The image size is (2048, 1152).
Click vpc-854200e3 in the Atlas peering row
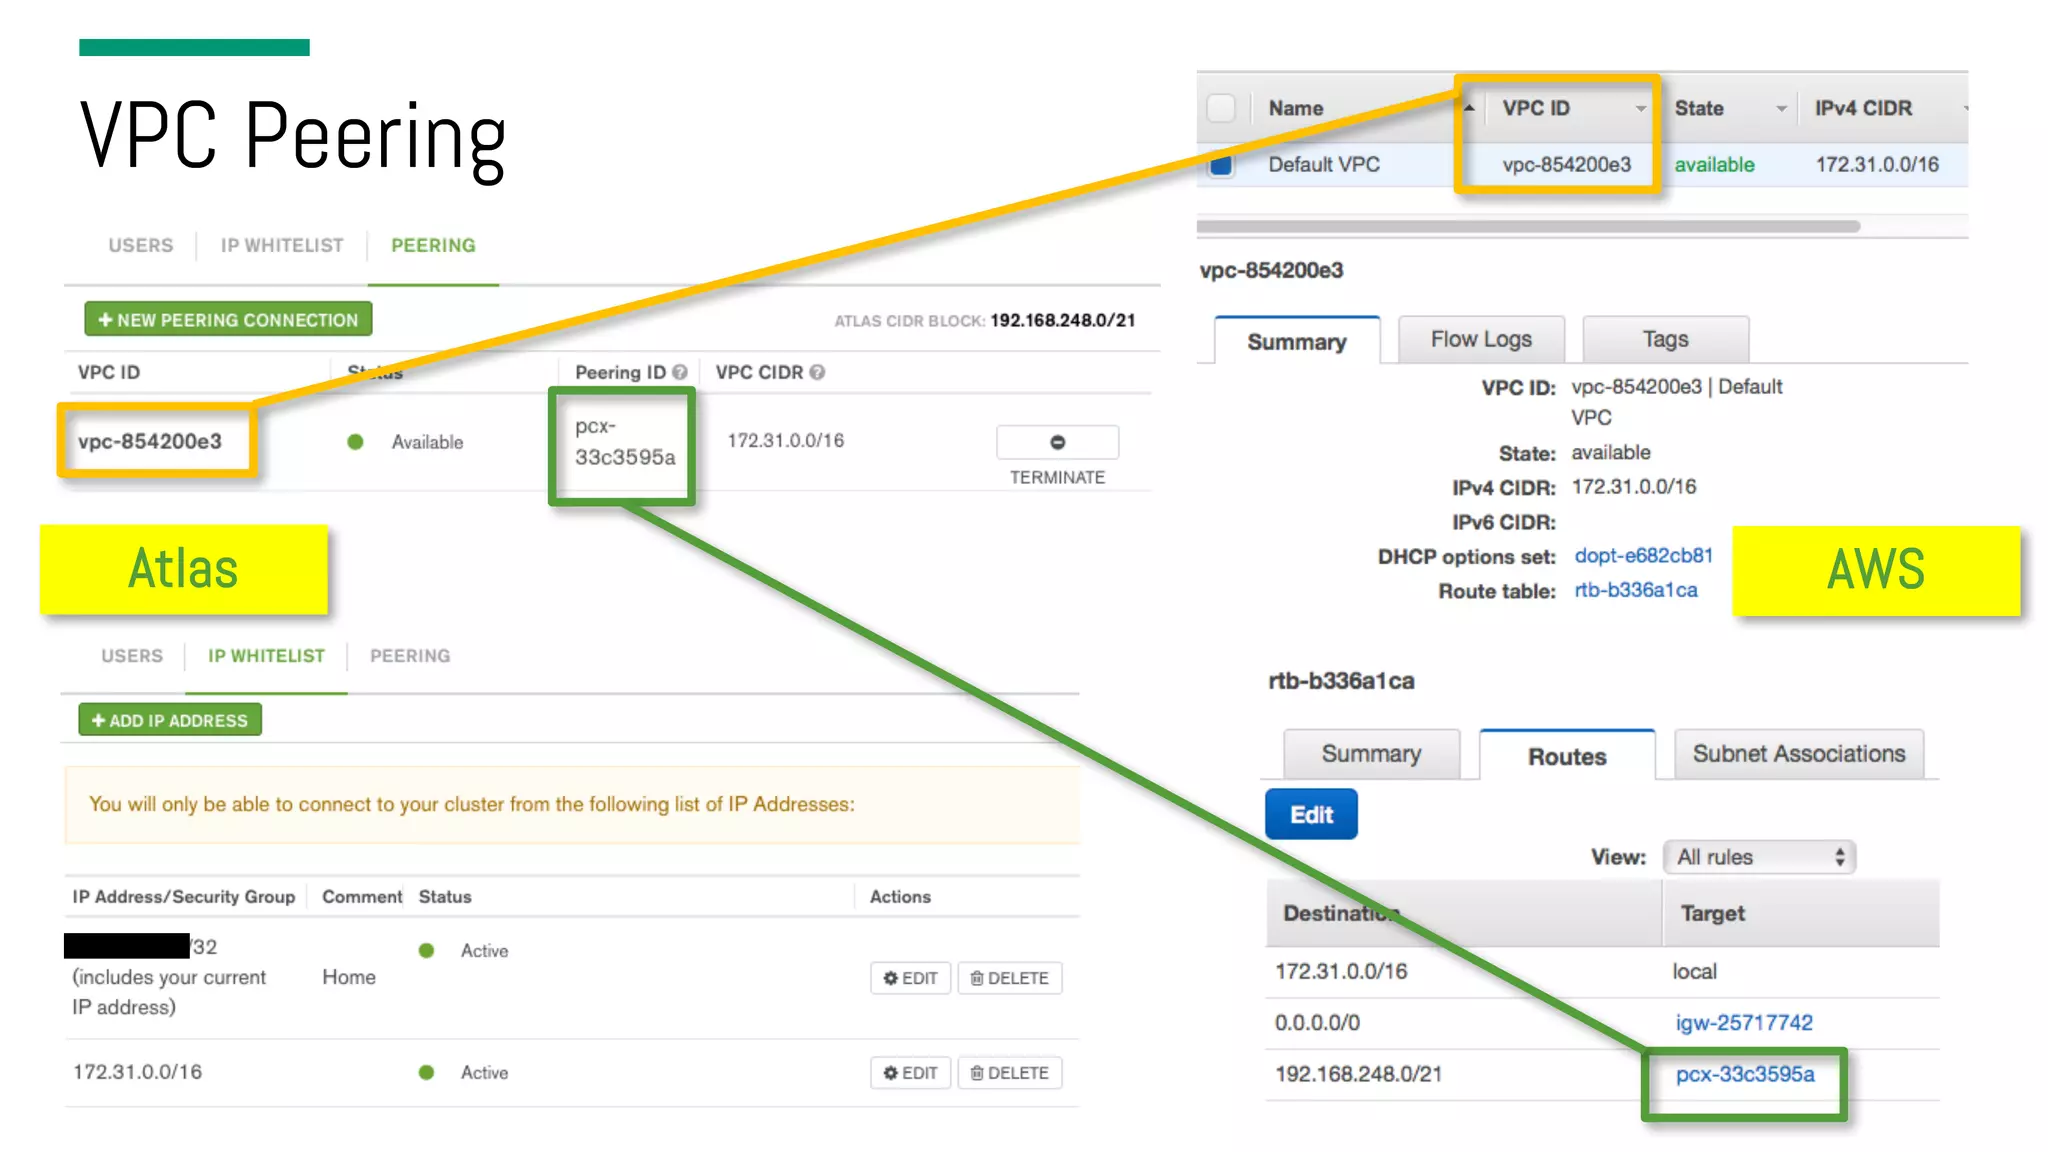150,441
